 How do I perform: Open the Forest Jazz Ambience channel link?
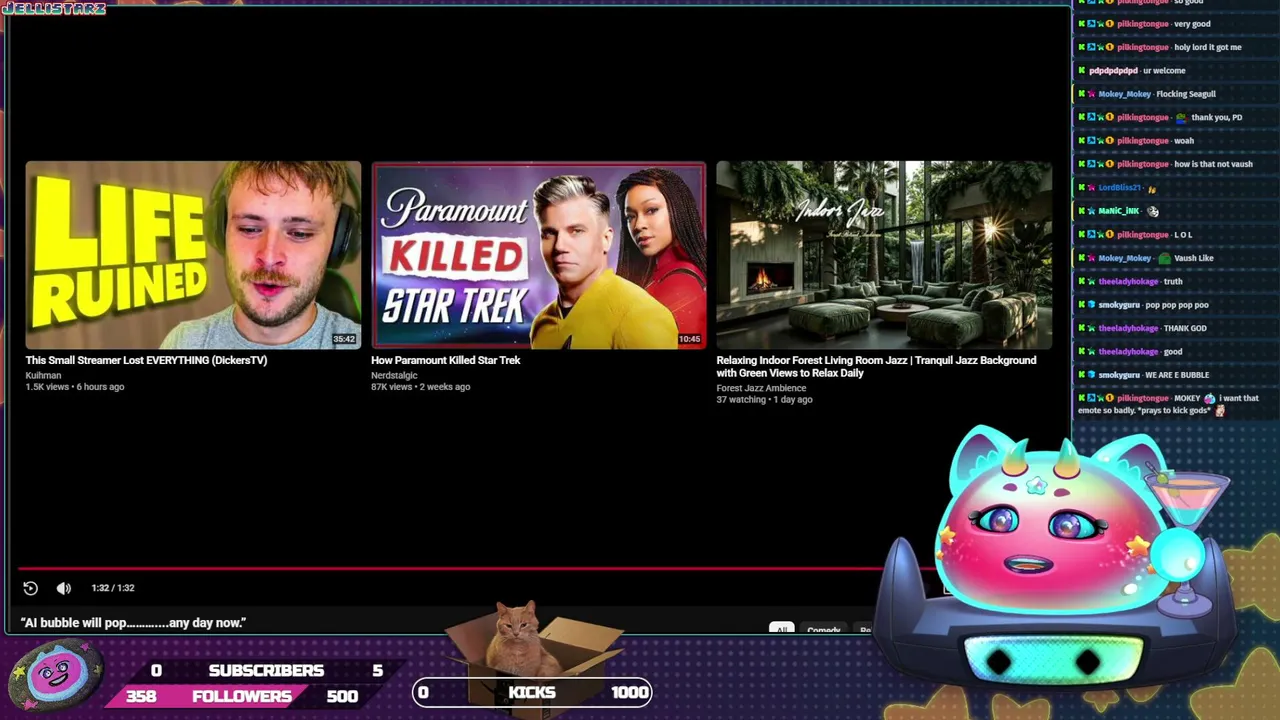[761, 388]
